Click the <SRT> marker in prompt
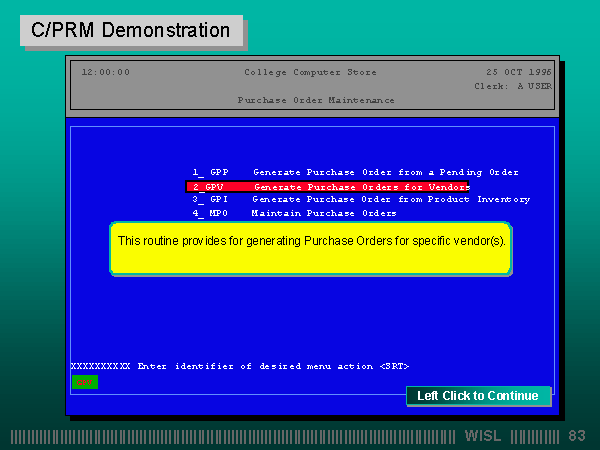The image size is (600, 450). coord(394,366)
